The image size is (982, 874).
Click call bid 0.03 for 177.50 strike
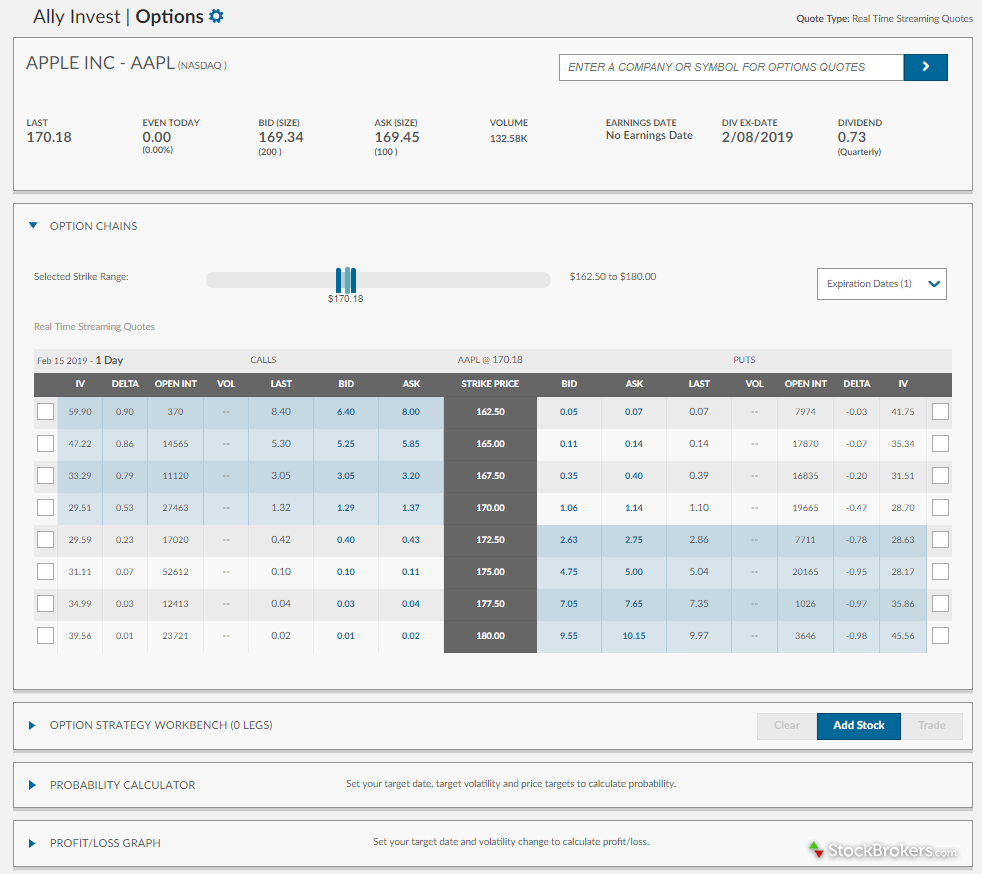tap(346, 603)
